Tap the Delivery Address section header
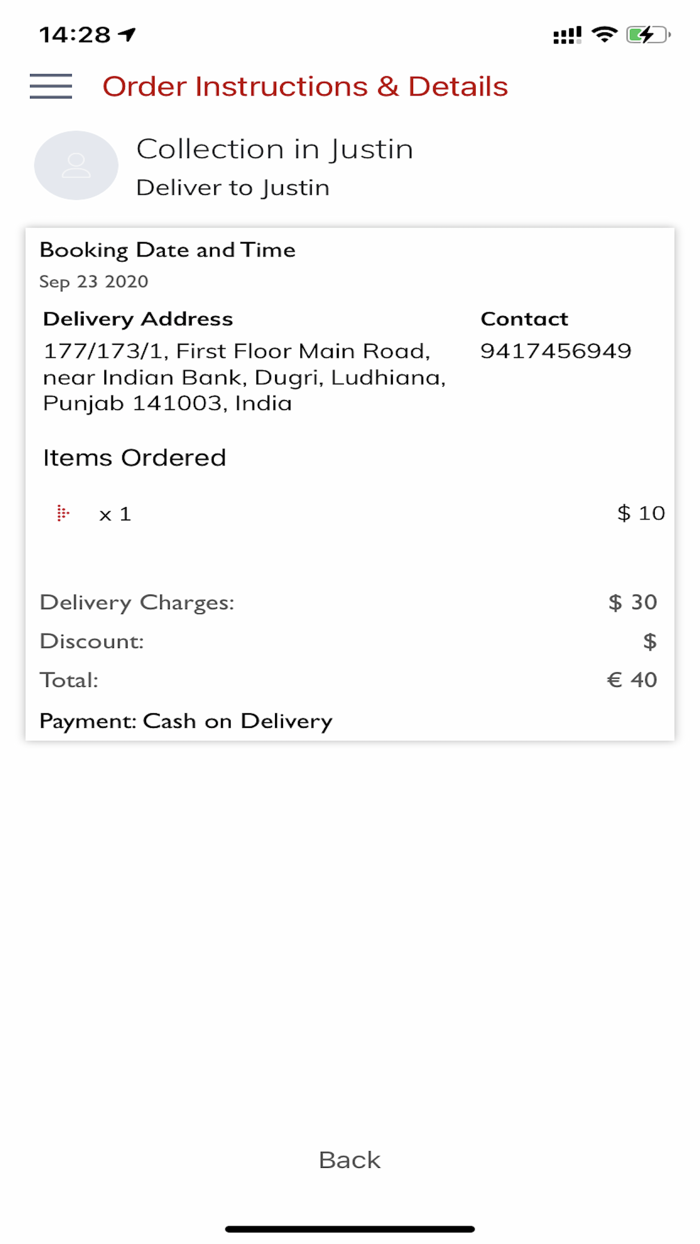The height and width of the screenshot is (1244, 700). pyautogui.click(x=138, y=319)
